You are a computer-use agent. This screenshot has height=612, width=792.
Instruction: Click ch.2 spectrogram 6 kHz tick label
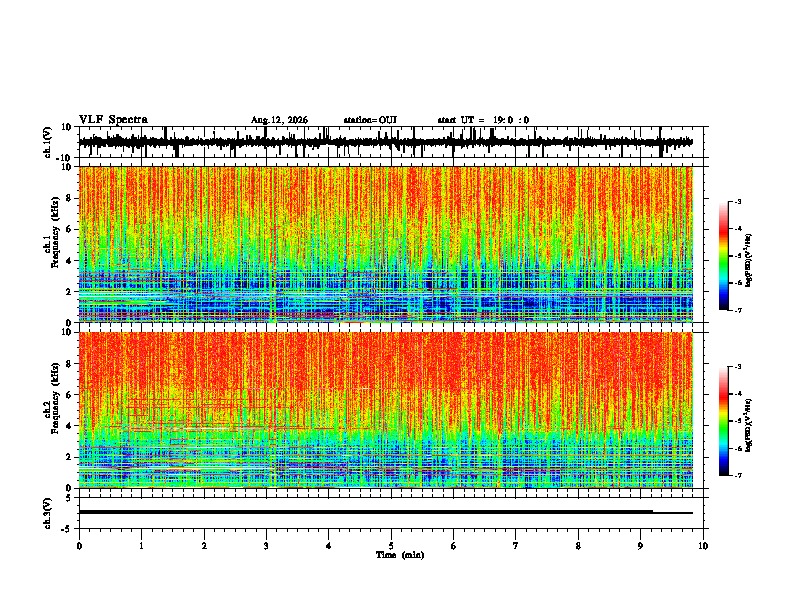pos(70,395)
